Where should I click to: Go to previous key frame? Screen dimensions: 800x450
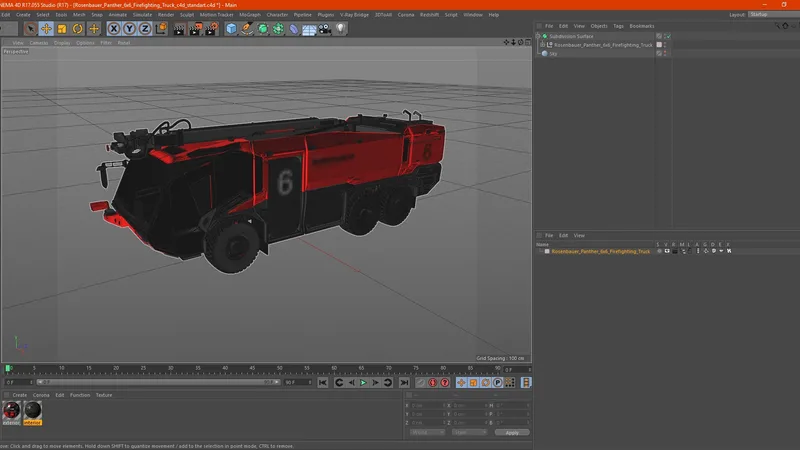click(x=339, y=383)
